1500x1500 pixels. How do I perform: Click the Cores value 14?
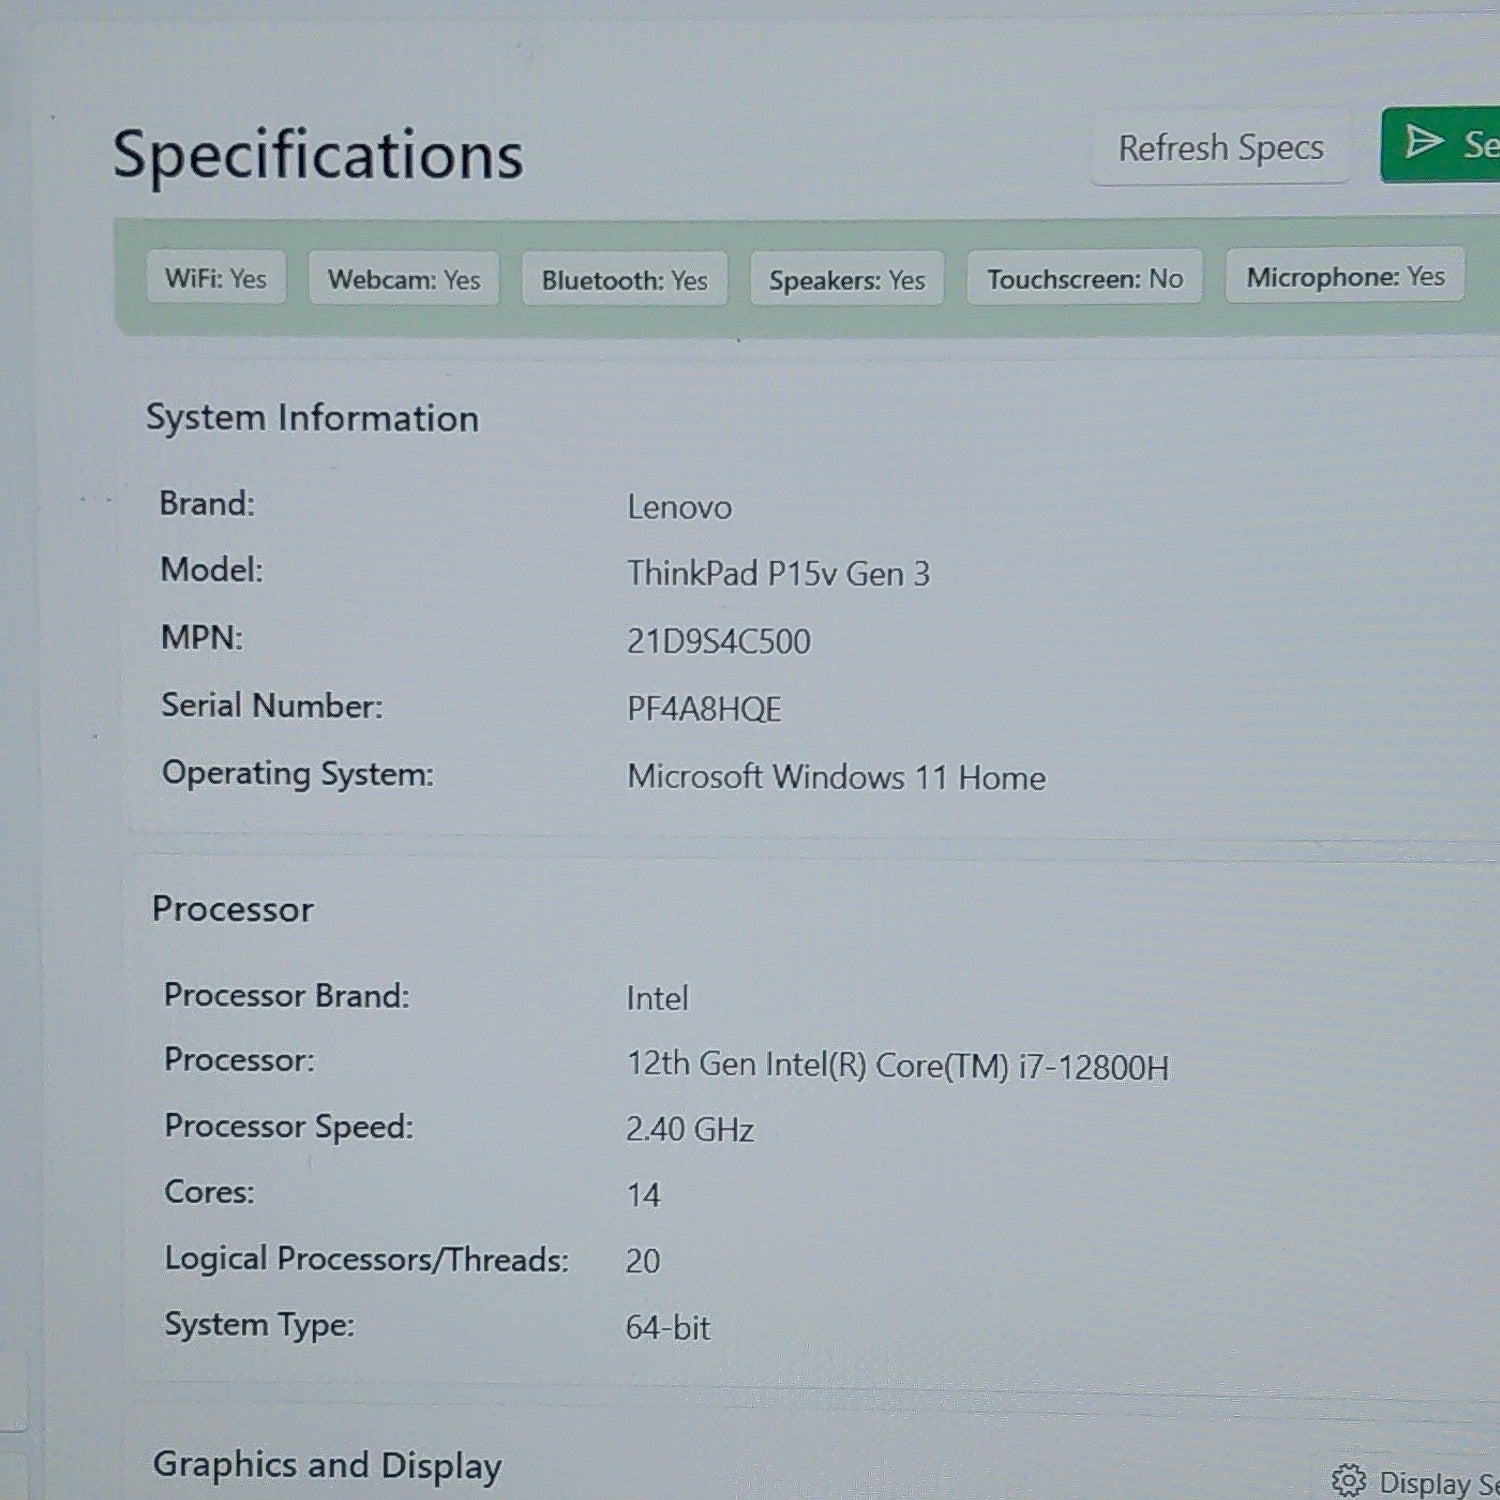tap(644, 1195)
